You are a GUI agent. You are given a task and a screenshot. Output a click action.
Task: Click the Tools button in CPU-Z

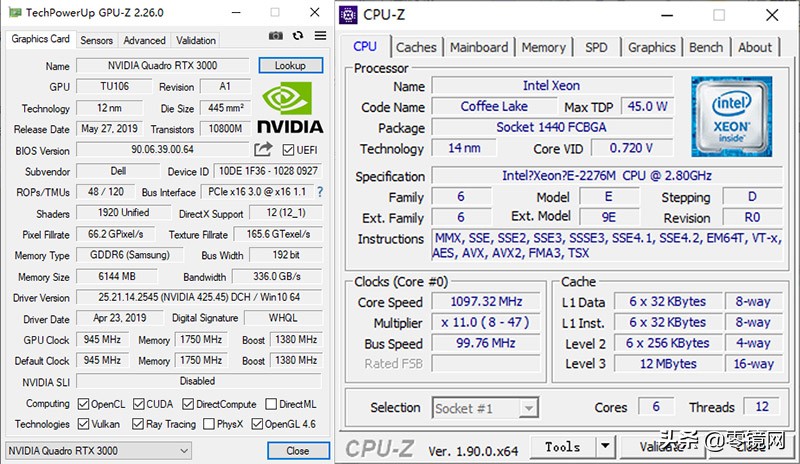563,447
